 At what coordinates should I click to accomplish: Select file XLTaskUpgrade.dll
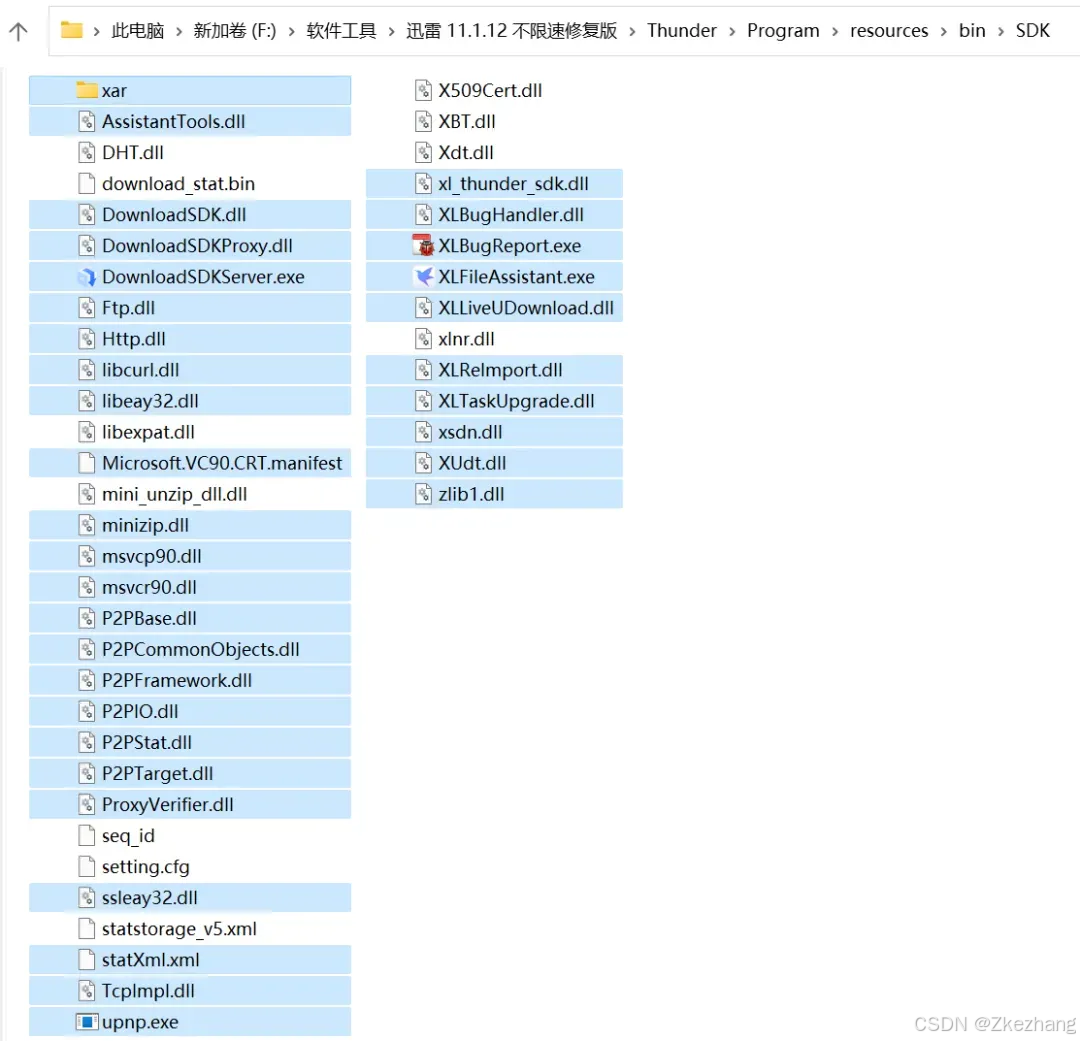(x=495, y=401)
